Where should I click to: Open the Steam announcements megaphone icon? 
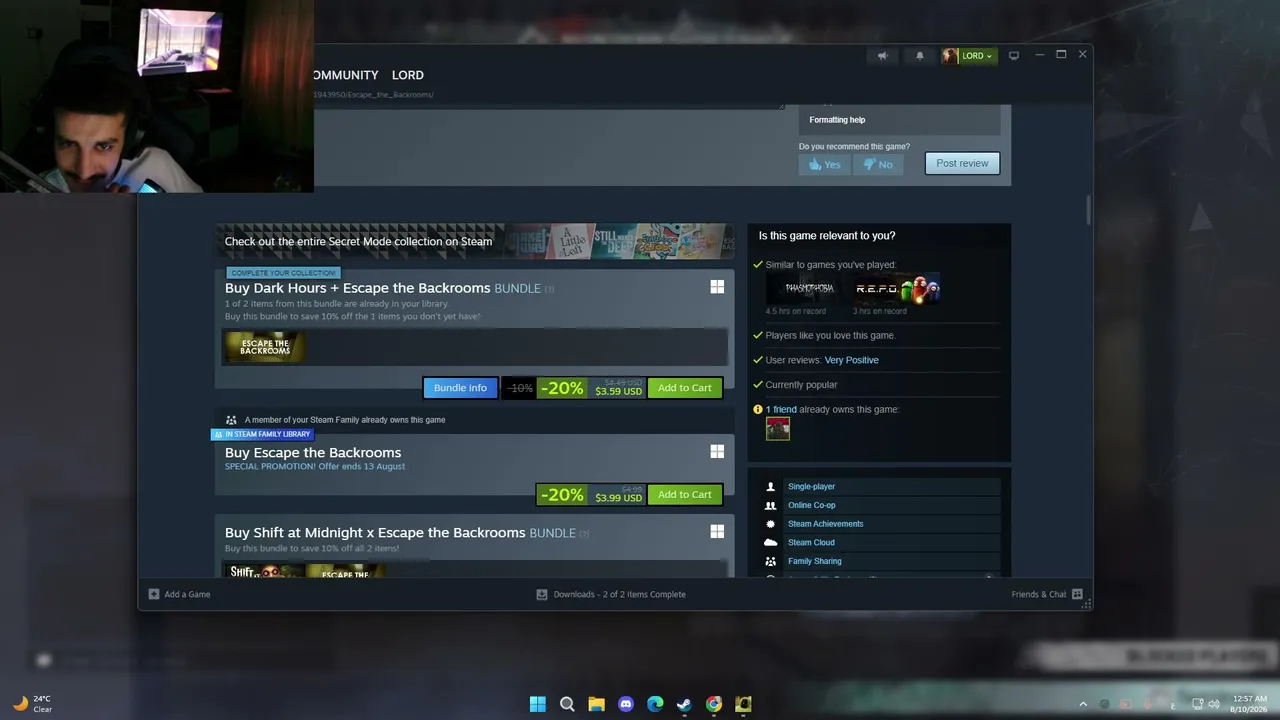point(882,56)
